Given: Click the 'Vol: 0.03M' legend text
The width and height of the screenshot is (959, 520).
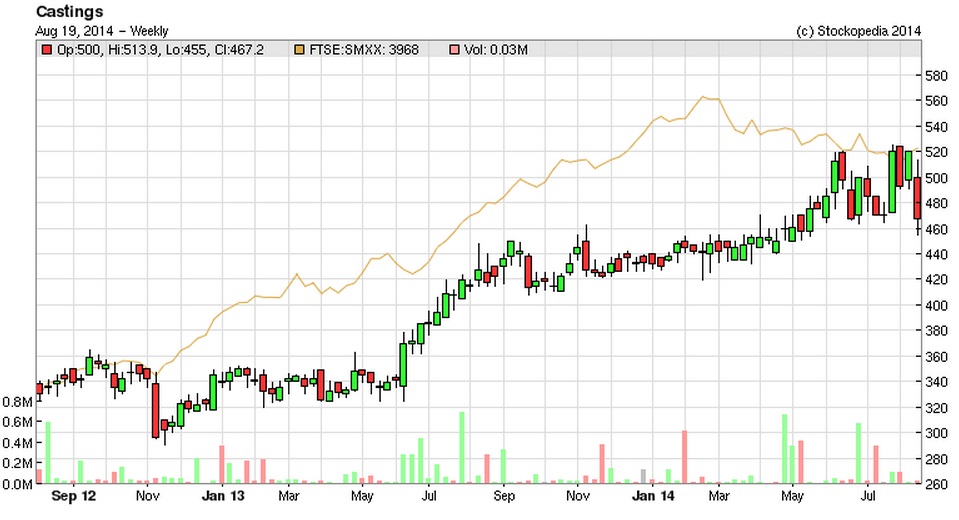Looking at the screenshot, I should [495, 50].
